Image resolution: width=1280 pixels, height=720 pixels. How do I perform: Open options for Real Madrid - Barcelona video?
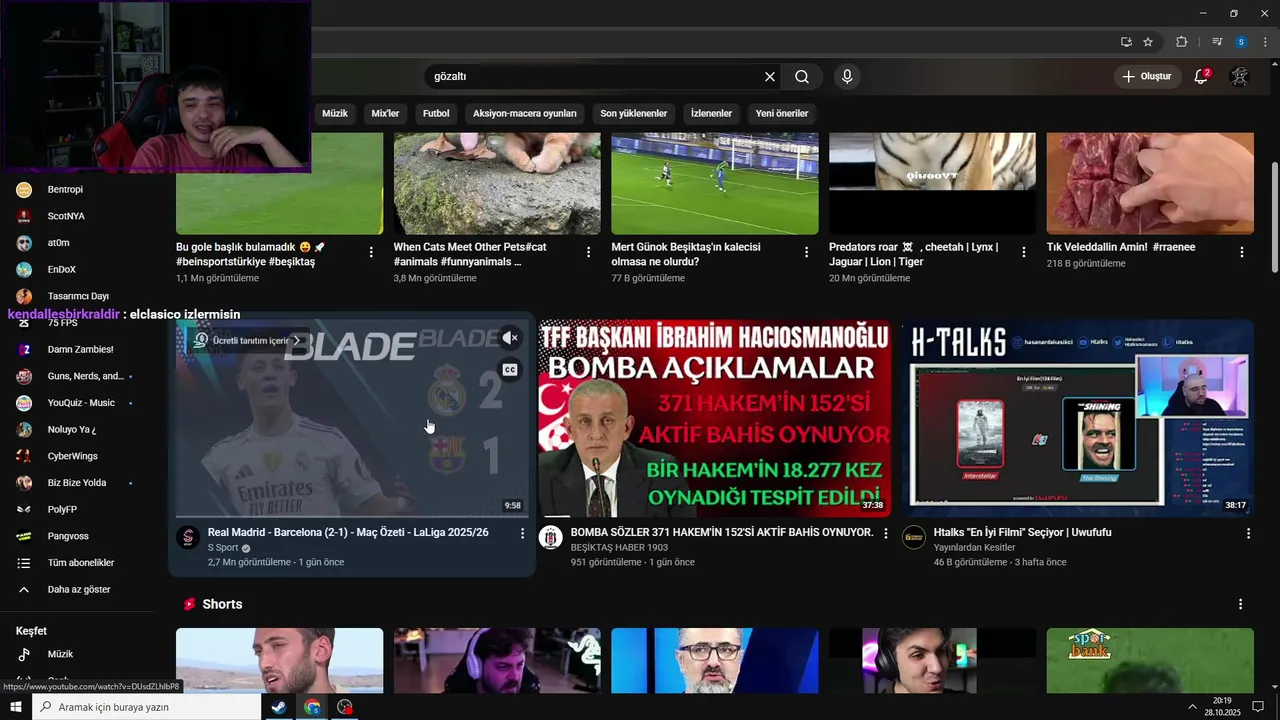pos(522,534)
